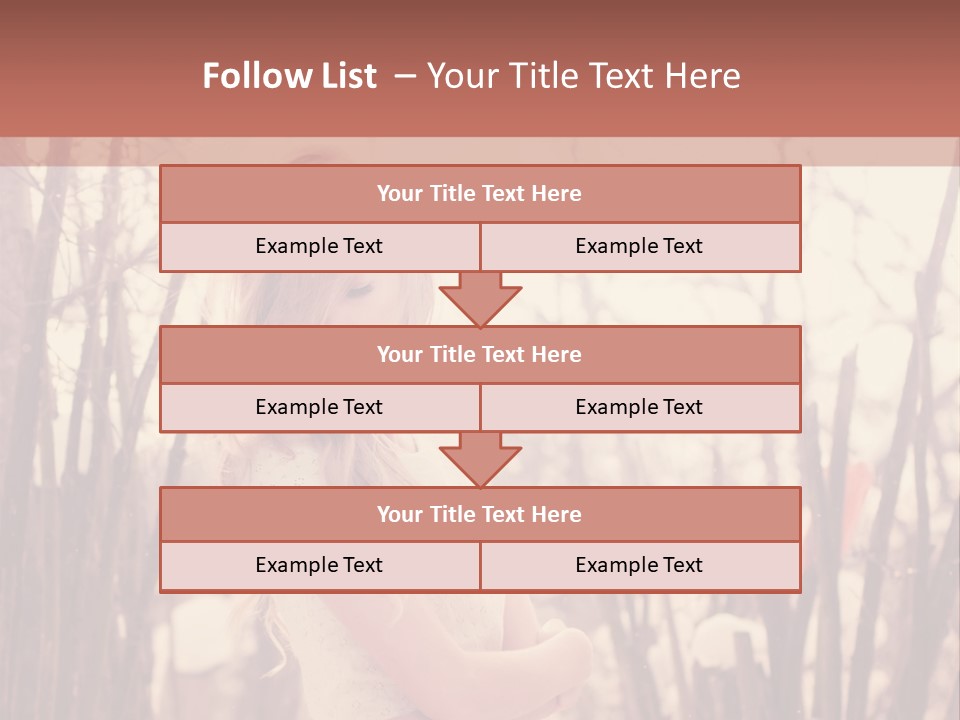Click the first block's right Example Text cell

point(640,247)
